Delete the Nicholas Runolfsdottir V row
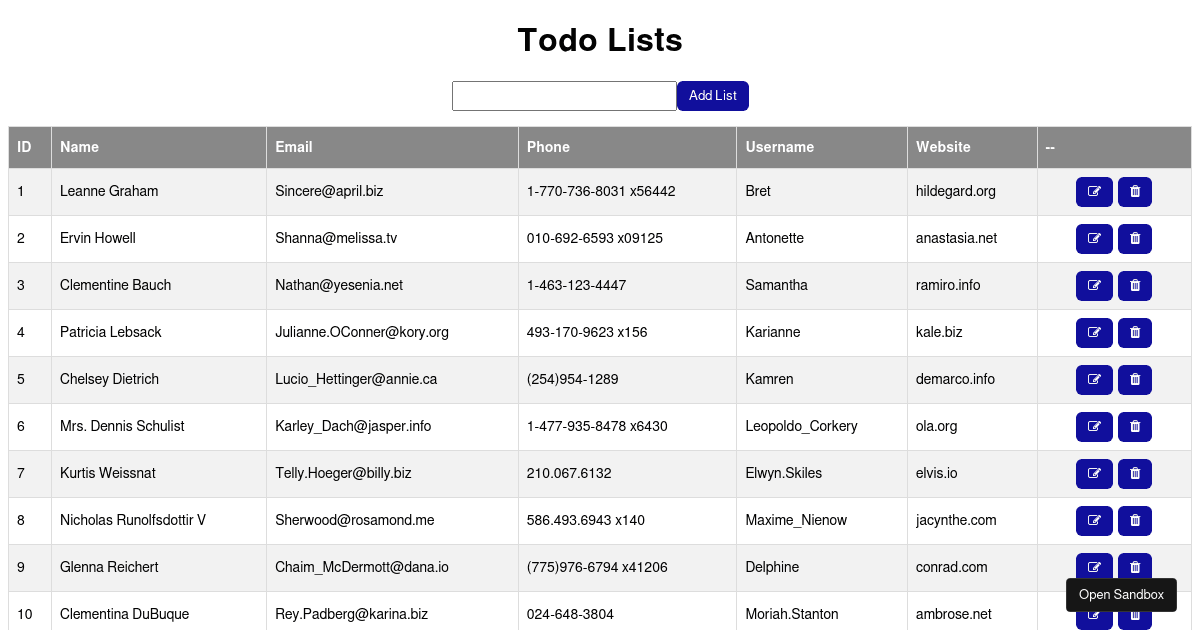The width and height of the screenshot is (1200, 630). [x=1135, y=521]
